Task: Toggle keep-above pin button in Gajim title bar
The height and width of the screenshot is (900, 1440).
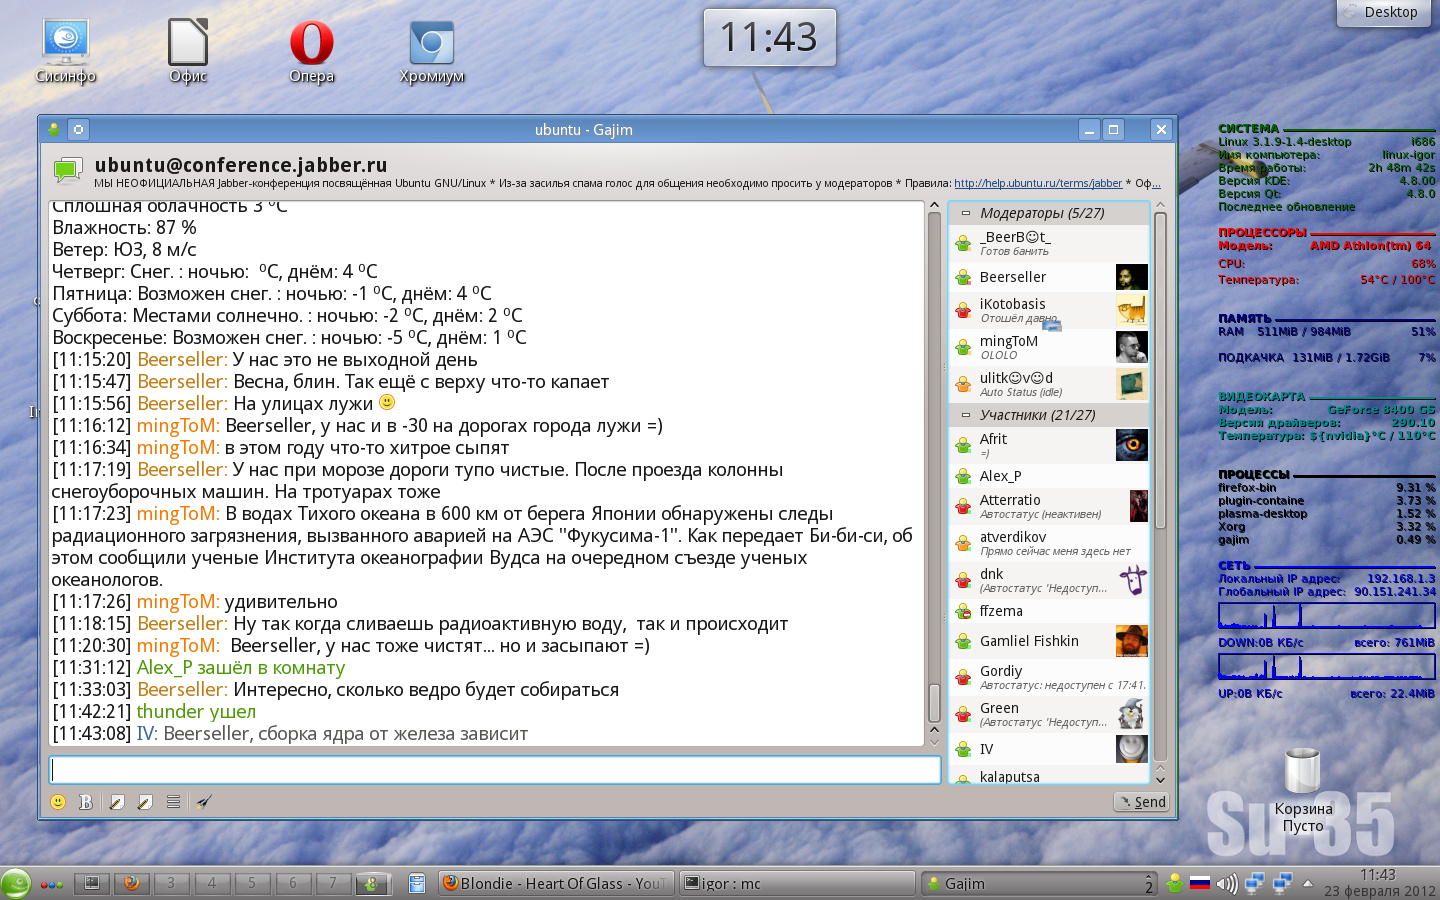Action: pyautogui.click(x=78, y=129)
